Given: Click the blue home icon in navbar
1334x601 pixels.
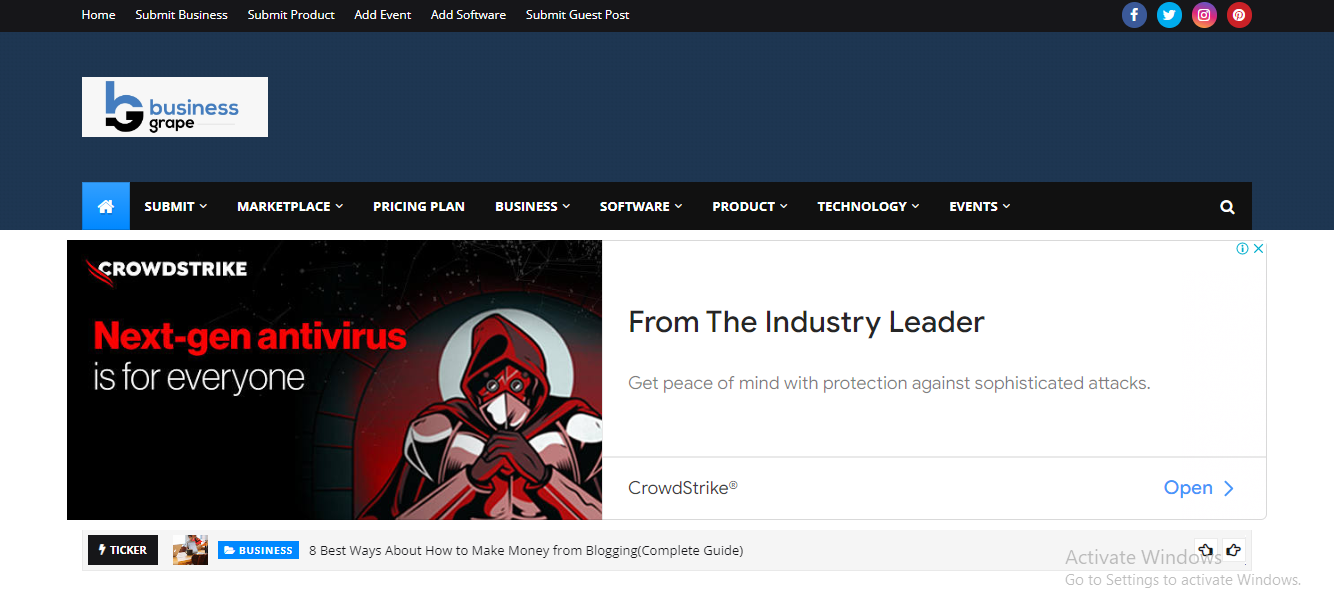Looking at the screenshot, I should (x=106, y=206).
